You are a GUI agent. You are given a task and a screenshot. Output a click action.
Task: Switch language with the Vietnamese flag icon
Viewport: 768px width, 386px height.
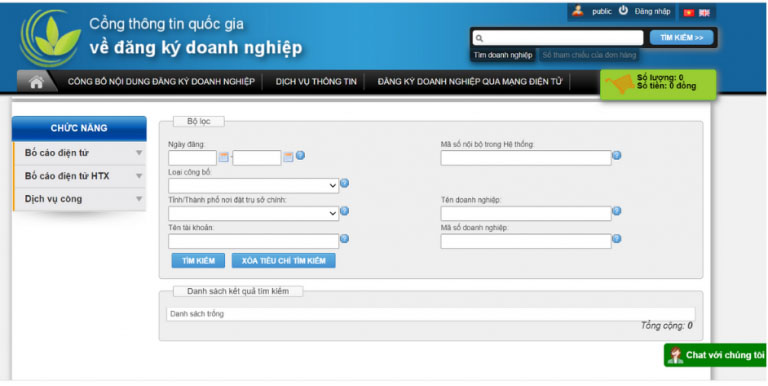[x=689, y=13]
